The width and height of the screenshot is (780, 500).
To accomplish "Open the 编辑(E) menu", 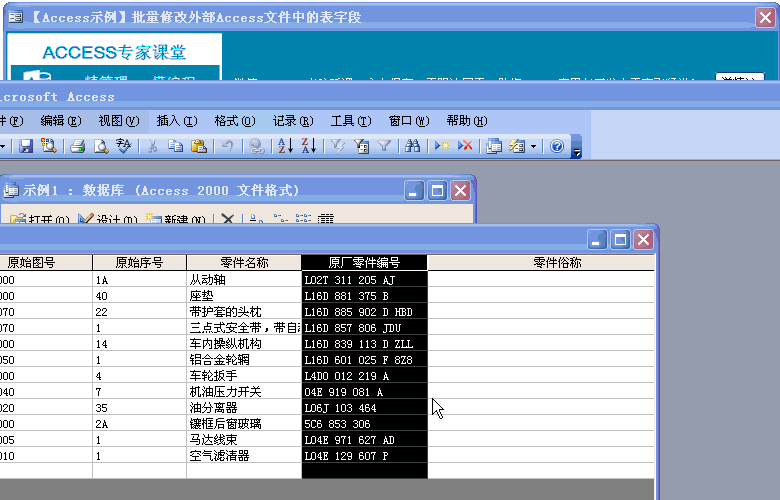I will click(61, 121).
